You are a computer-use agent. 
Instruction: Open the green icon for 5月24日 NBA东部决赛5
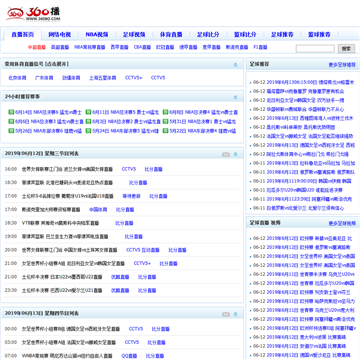coord(88,131)
